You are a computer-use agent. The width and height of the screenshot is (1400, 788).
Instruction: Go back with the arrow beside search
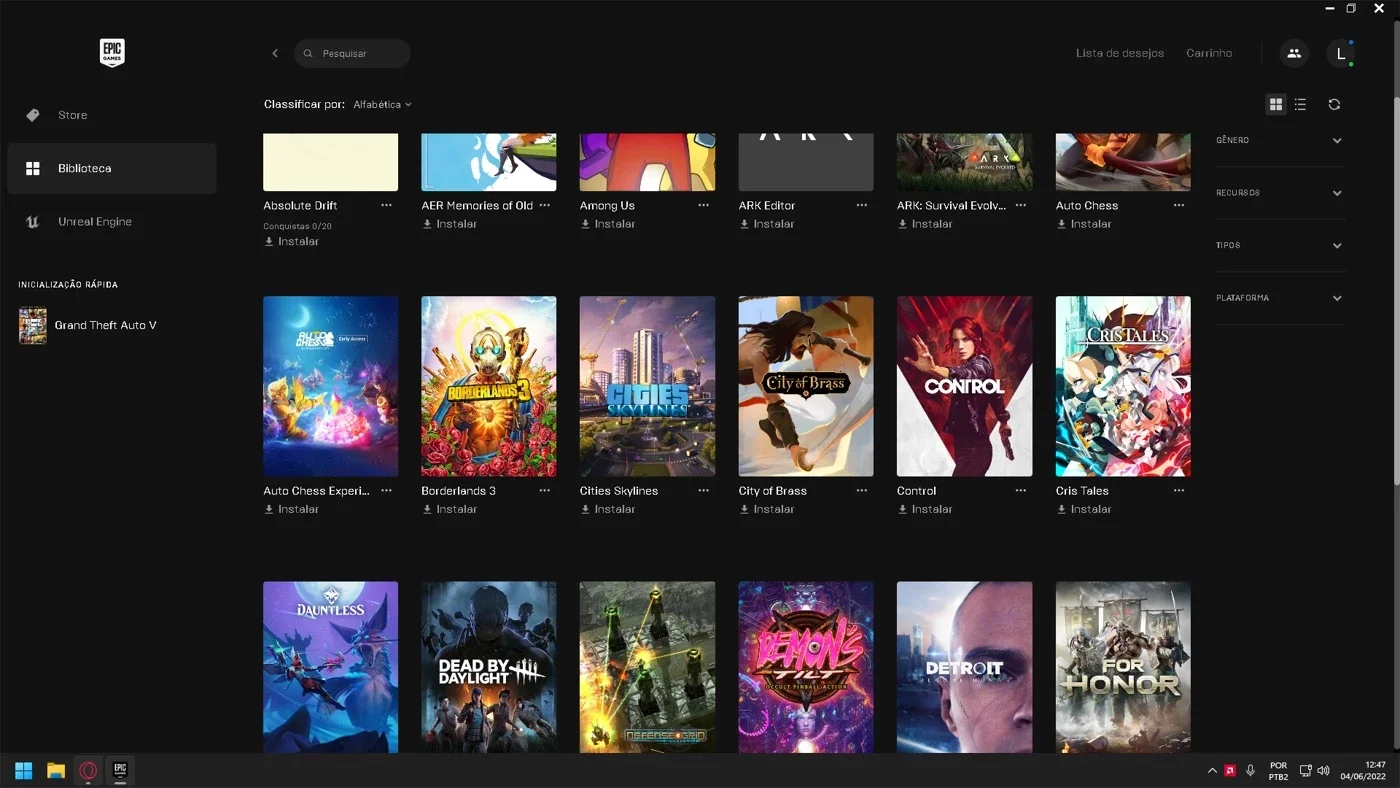[275, 53]
